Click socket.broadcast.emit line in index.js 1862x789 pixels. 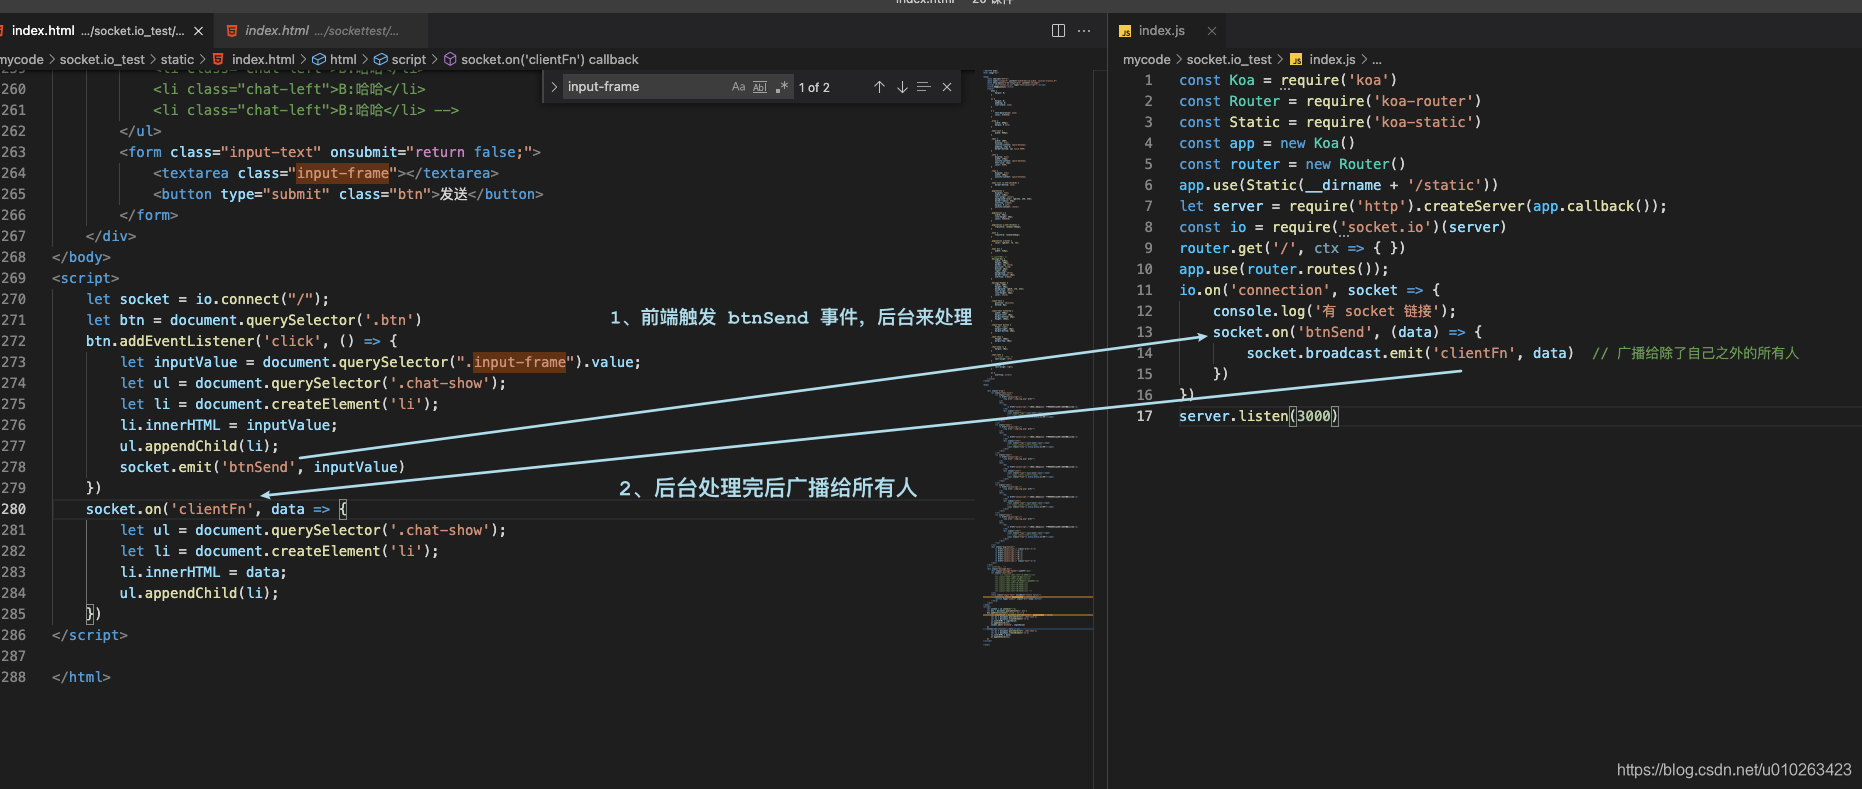point(1410,353)
